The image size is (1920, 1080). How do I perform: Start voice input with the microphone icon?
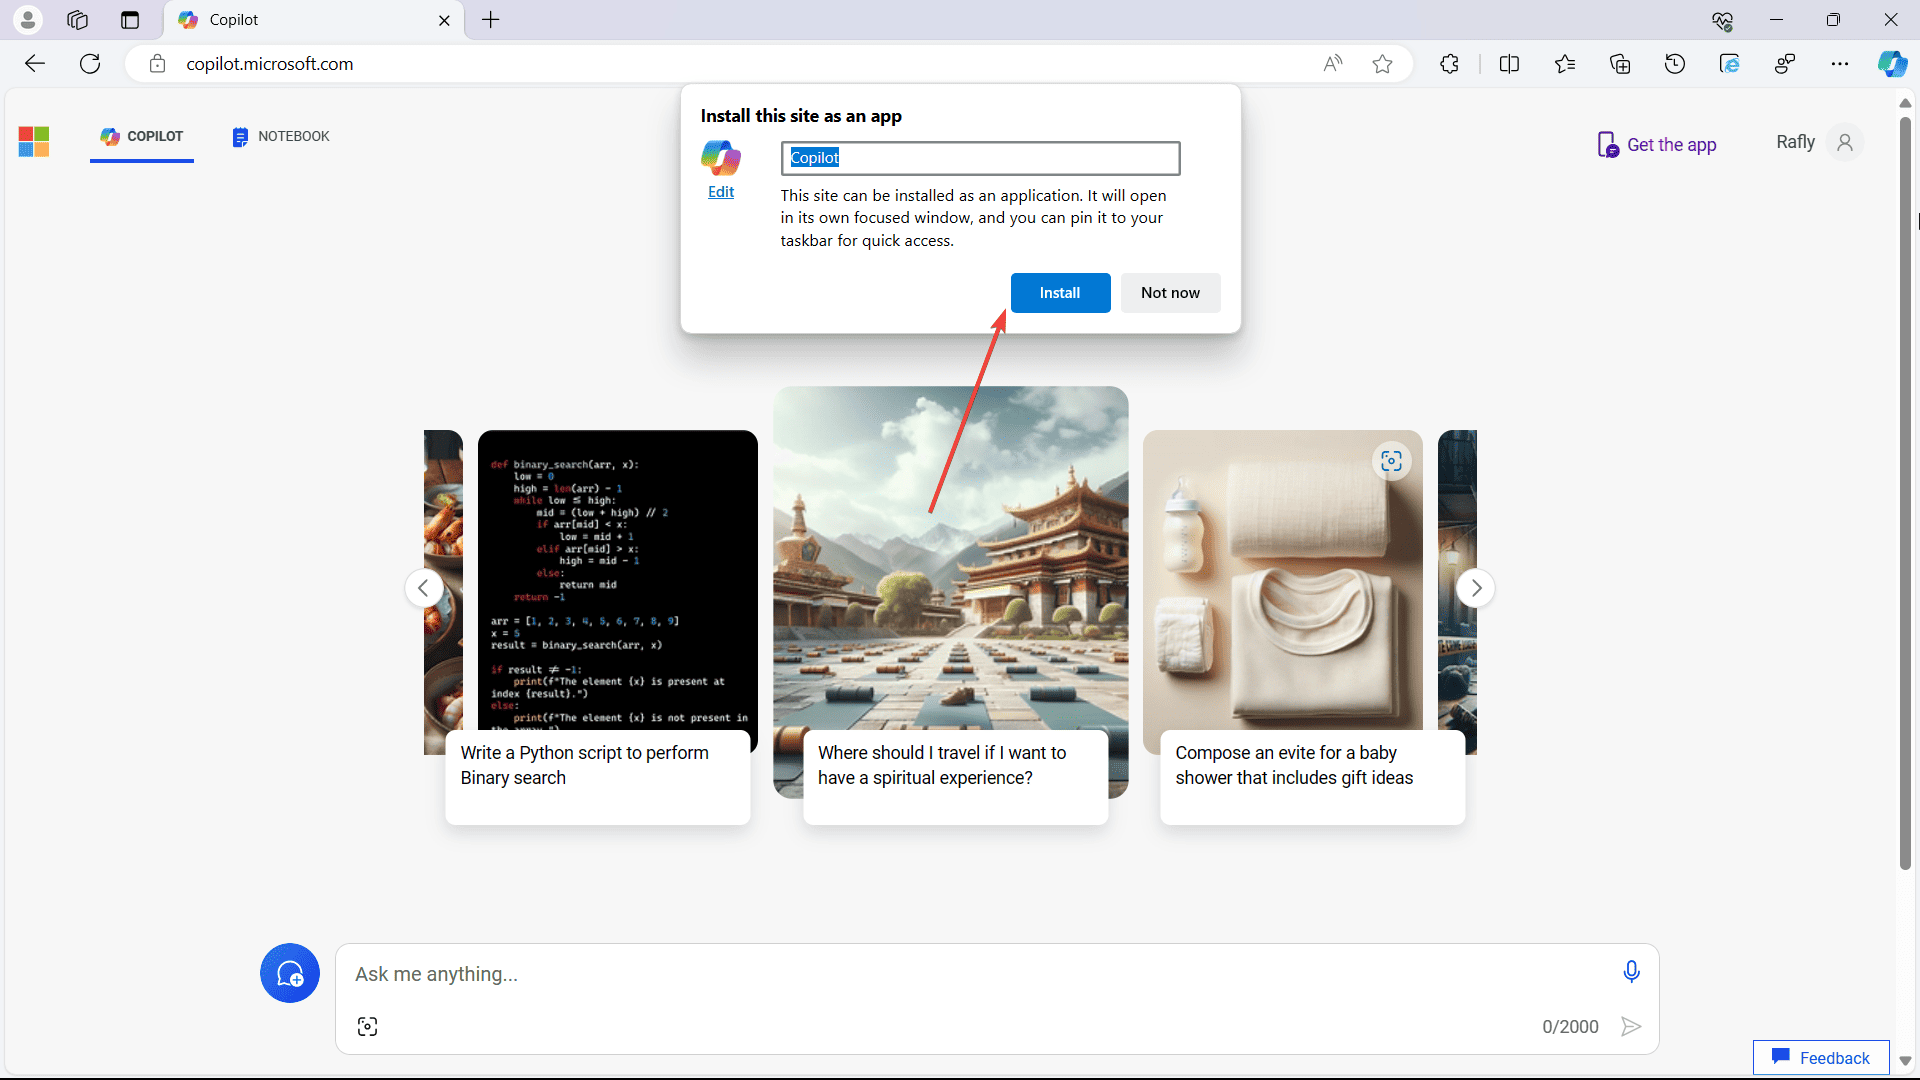tap(1631, 970)
